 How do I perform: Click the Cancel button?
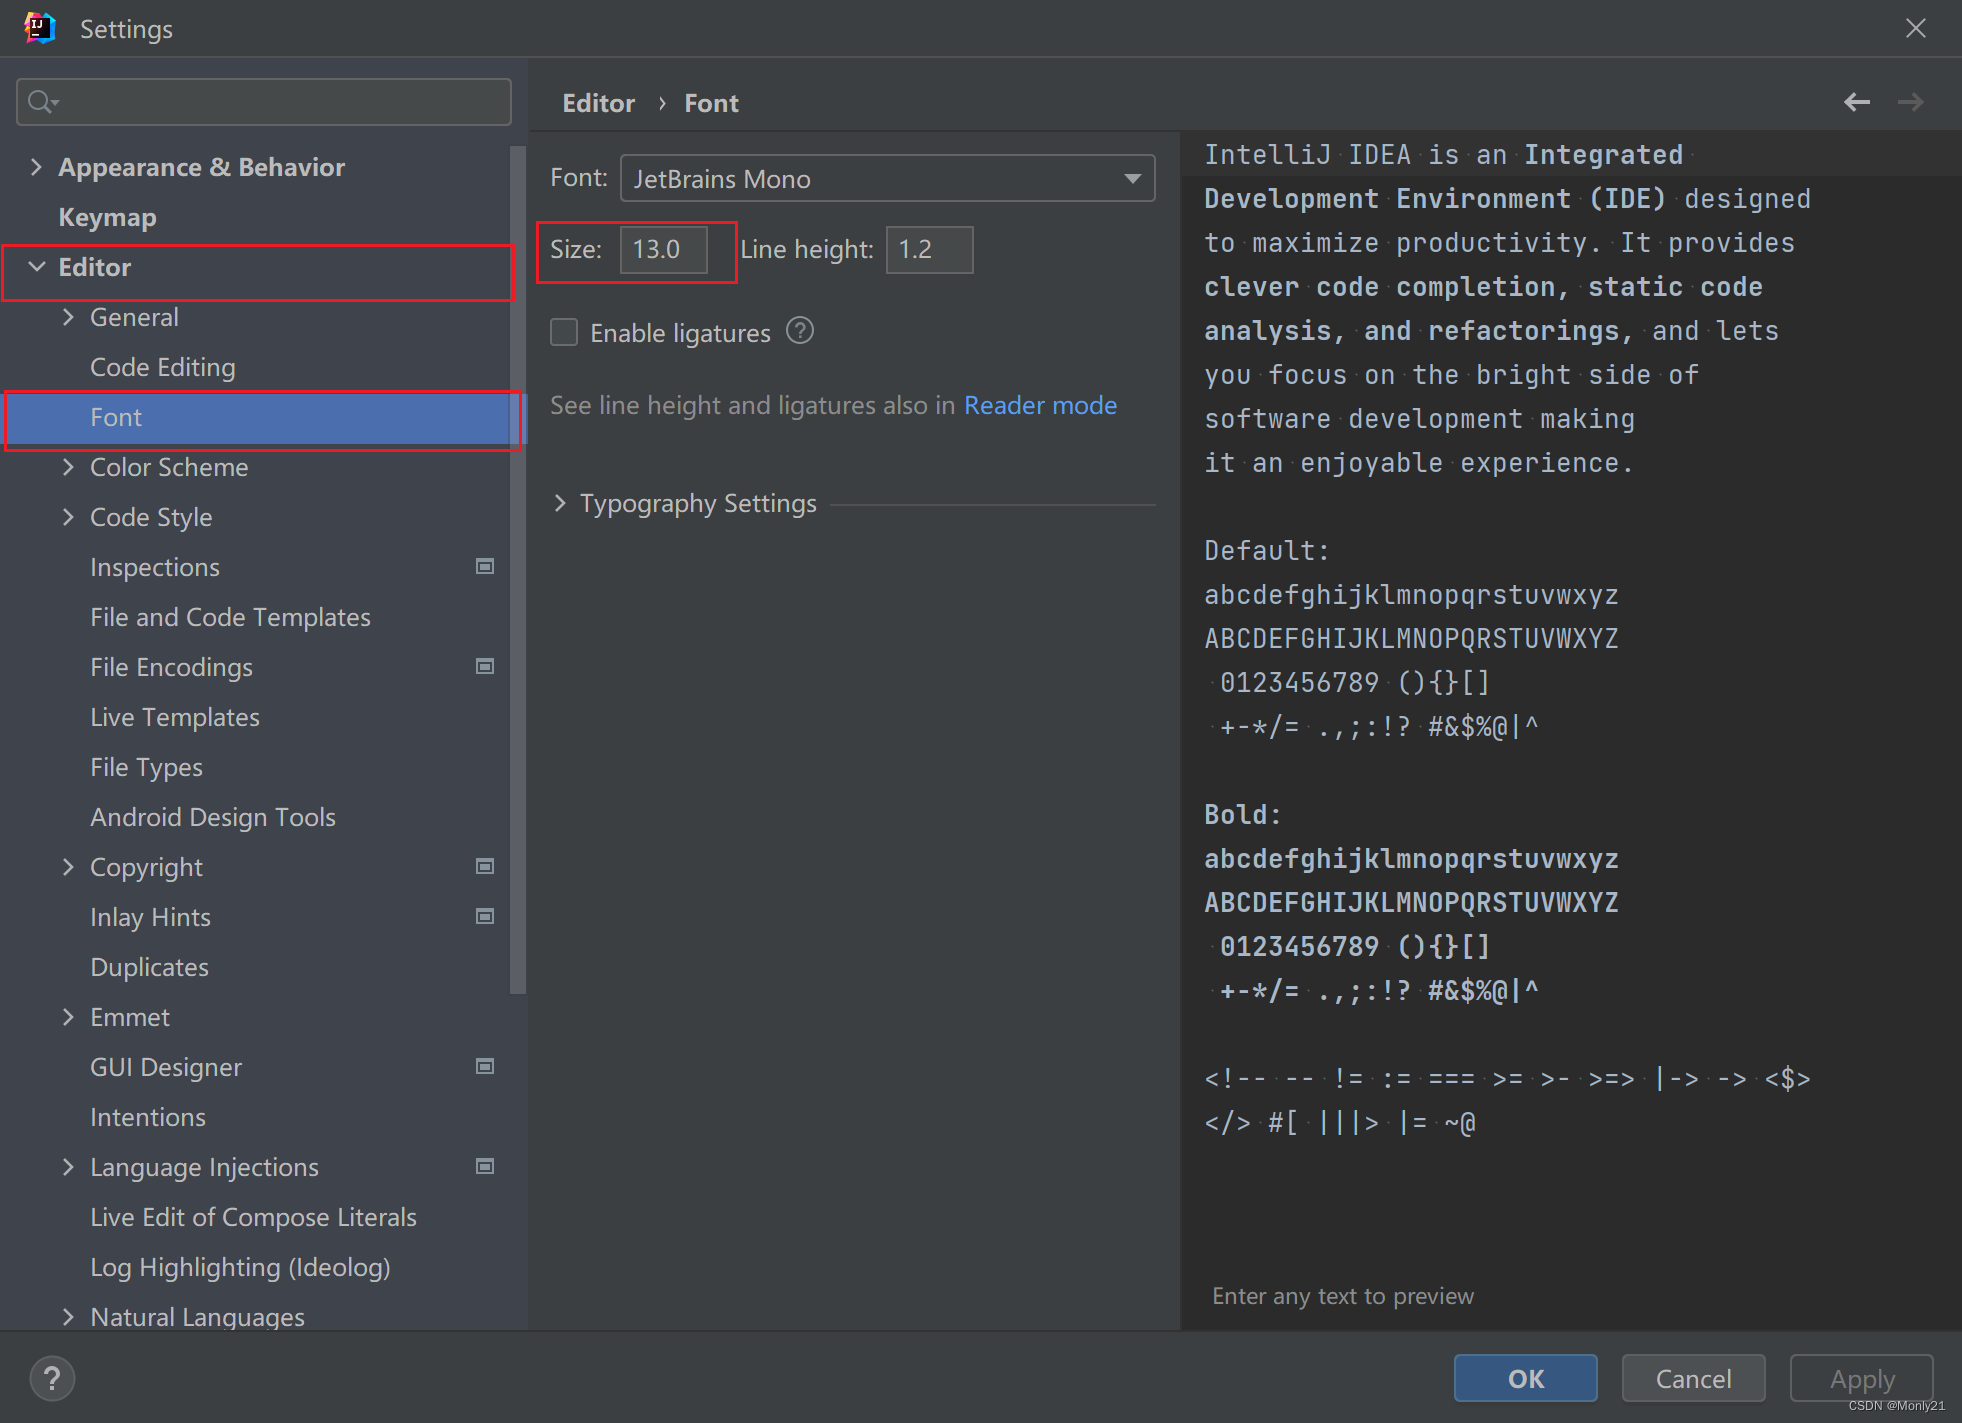[x=1693, y=1378]
